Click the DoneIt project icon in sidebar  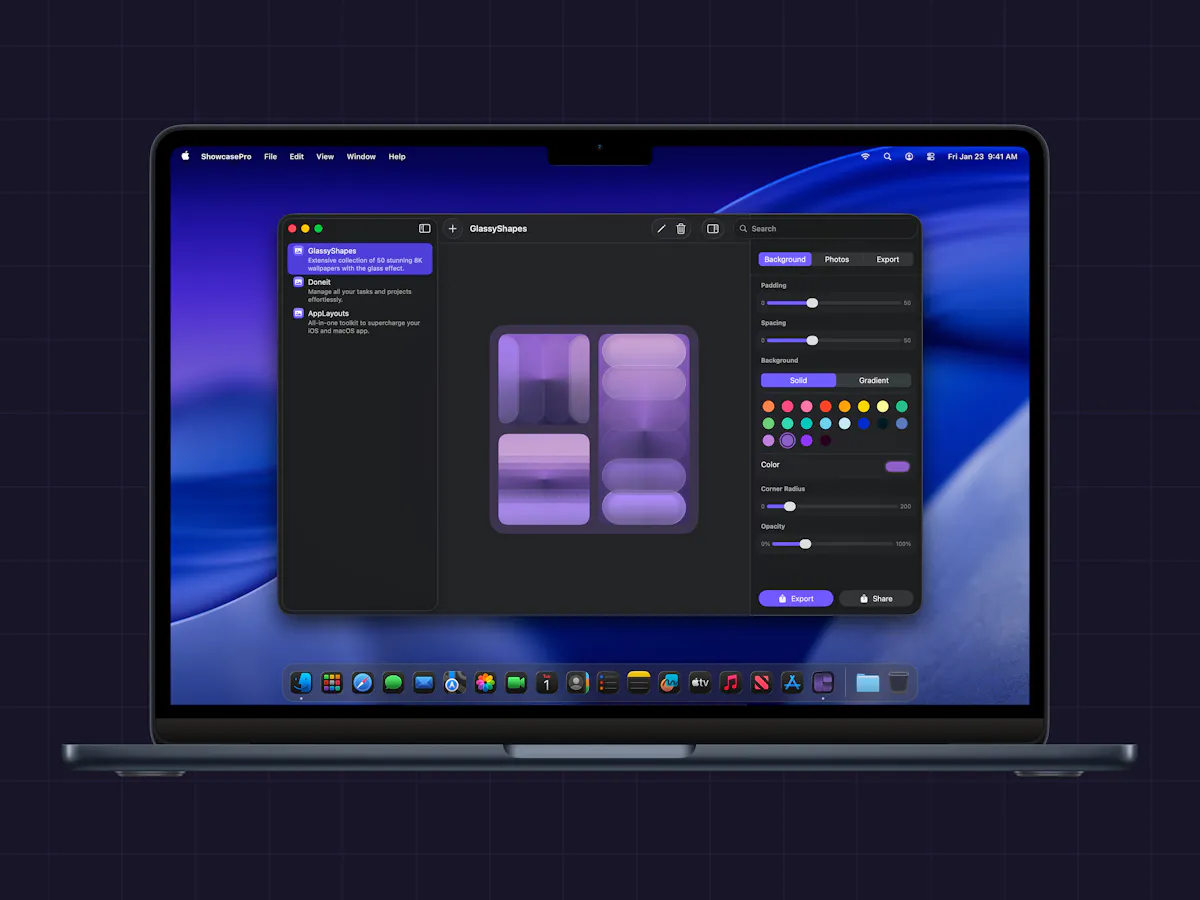click(x=298, y=282)
